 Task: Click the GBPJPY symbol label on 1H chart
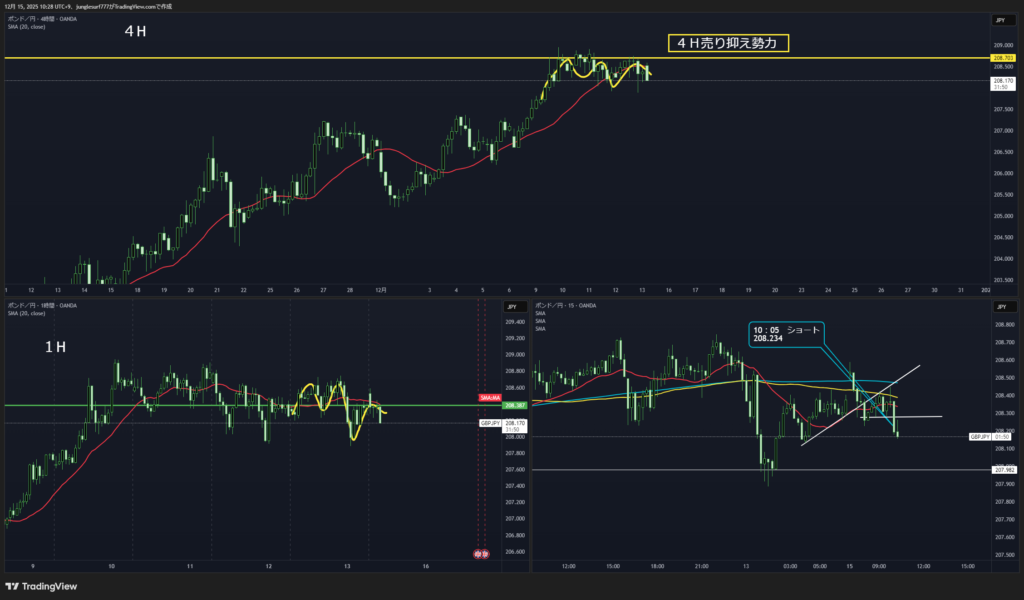tap(489, 423)
